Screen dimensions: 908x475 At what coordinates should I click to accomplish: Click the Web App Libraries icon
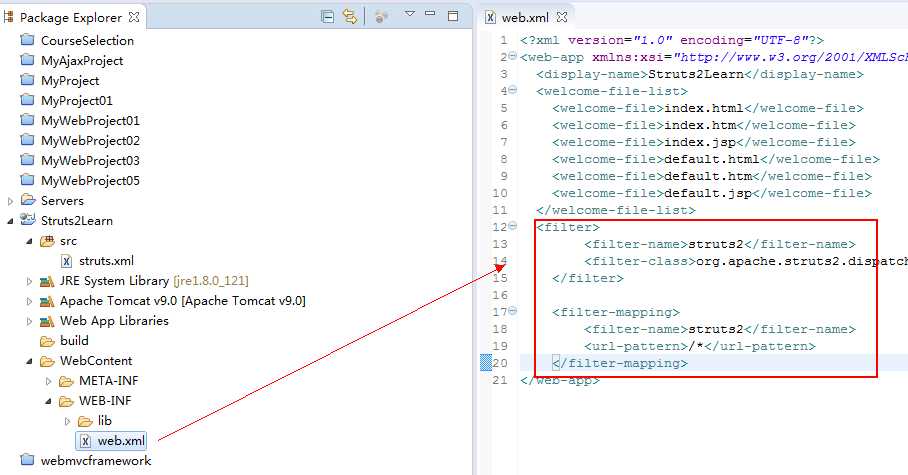point(47,321)
